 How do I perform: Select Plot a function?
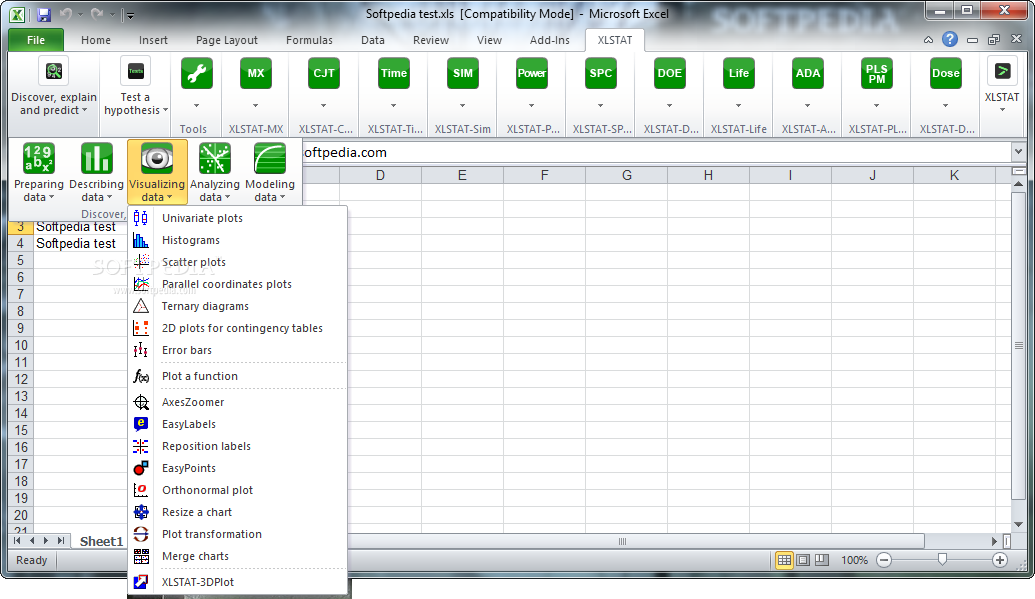(237, 376)
